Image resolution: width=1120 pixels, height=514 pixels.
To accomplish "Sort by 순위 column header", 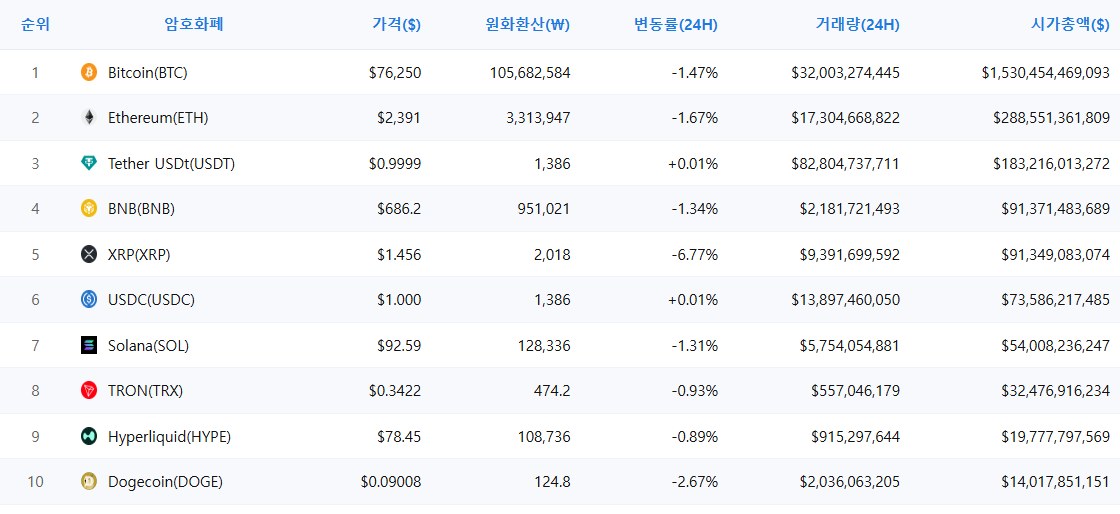I will [x=36, y=24].
